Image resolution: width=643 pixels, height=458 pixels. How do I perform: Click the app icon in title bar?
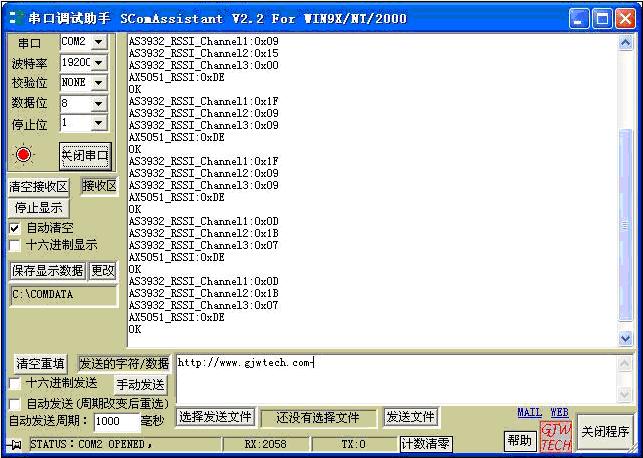coord(14,18)
